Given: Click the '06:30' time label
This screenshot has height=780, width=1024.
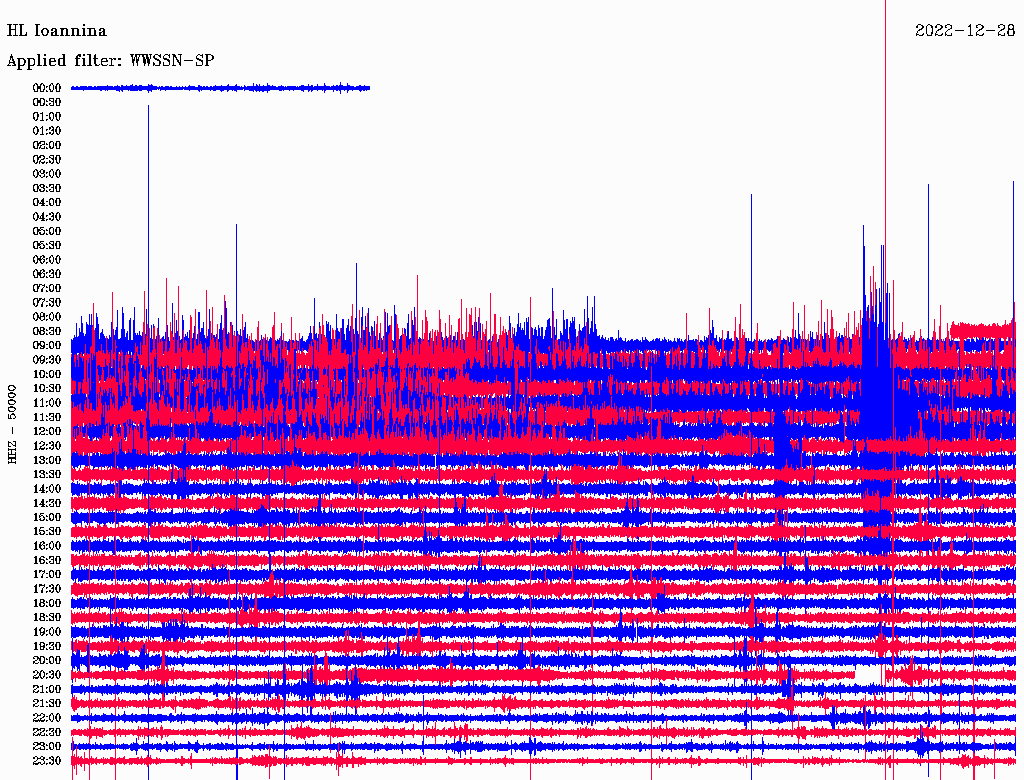Looking at the screenshot, I should pyautogui.click(x=47, y=274).
